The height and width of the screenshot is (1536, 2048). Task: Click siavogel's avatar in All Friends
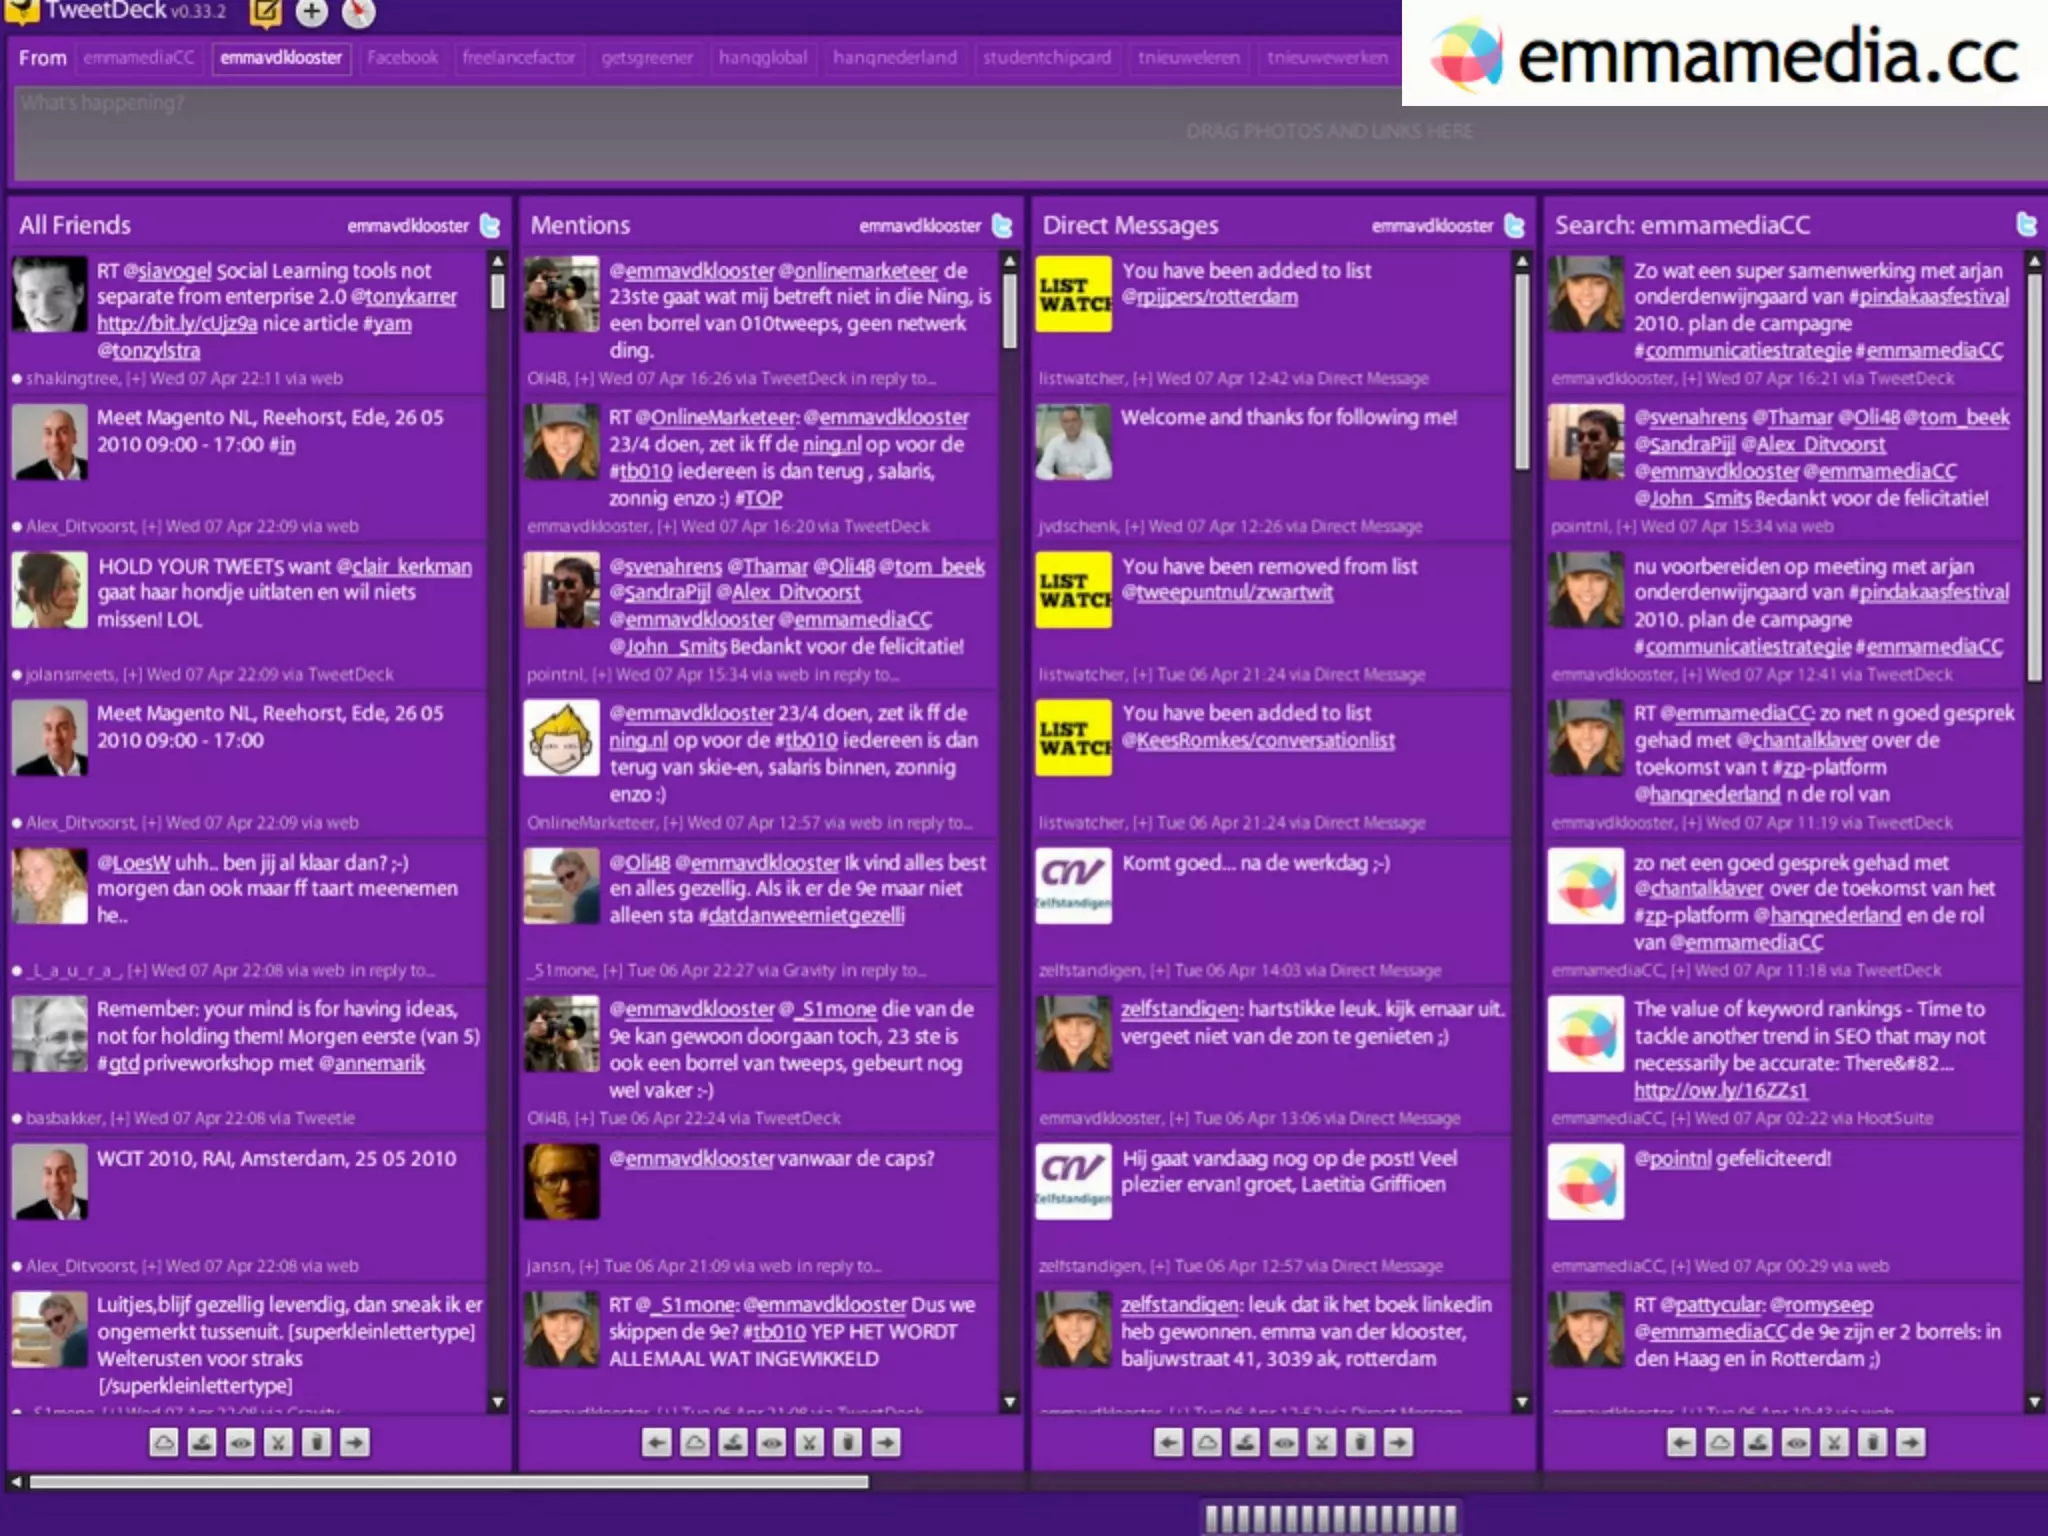pos(49,293)
